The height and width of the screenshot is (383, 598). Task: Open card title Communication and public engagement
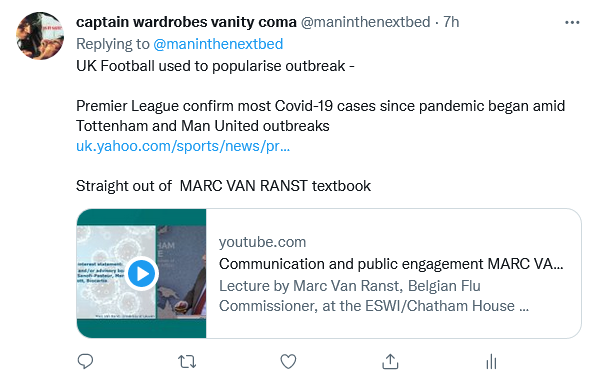(391, 264)
